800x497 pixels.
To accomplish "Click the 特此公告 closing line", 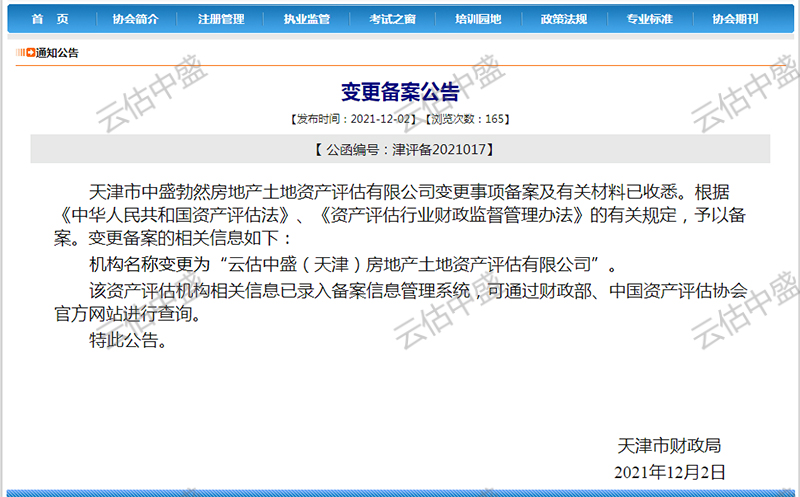I will (x=129, y=339).
